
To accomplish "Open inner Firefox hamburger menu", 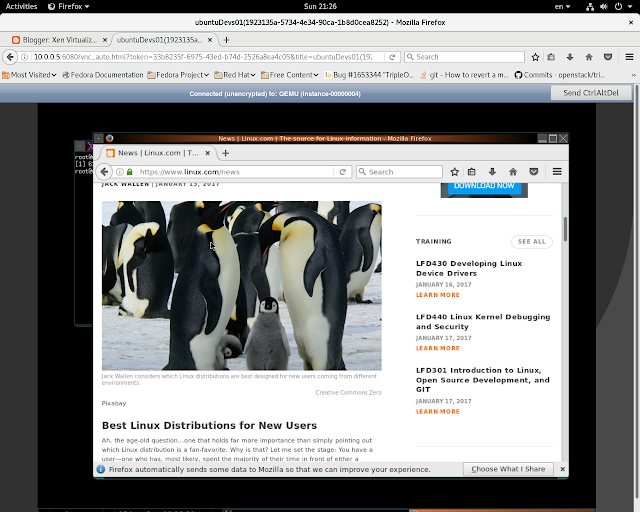I will (x=557, y=172).
